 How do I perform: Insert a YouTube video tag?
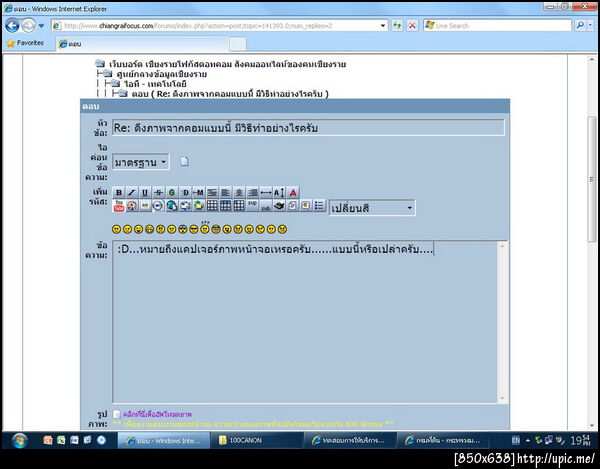119,206
